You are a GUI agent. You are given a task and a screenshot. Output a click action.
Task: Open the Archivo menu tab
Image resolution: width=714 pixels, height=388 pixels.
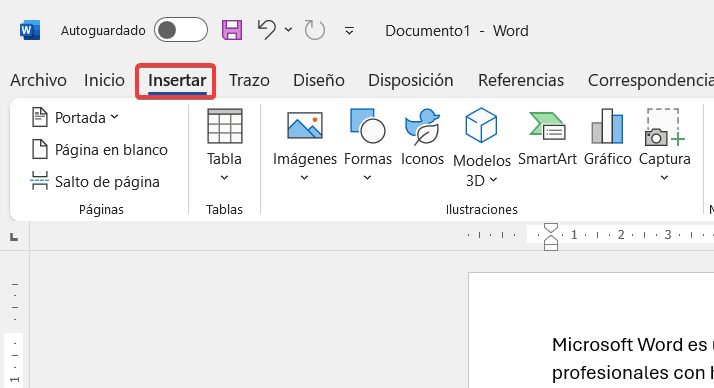(x=39, y=80)
